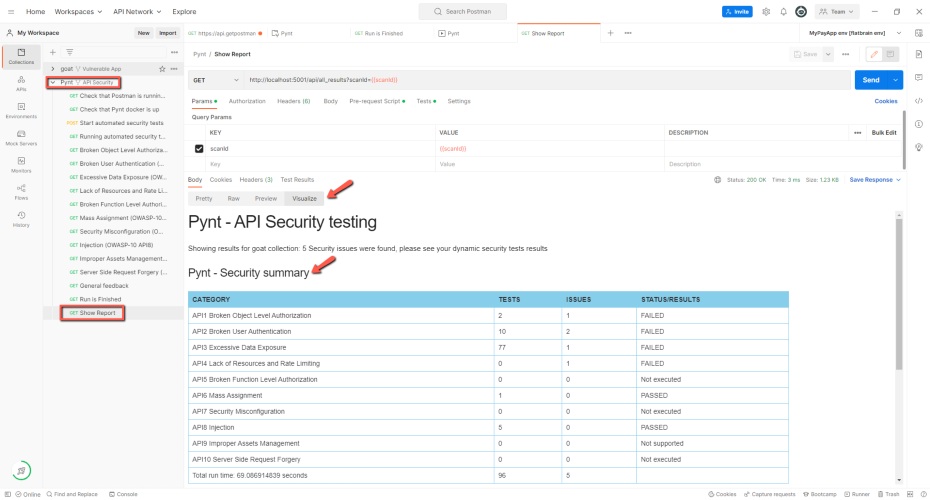Click the Import button

168,33
